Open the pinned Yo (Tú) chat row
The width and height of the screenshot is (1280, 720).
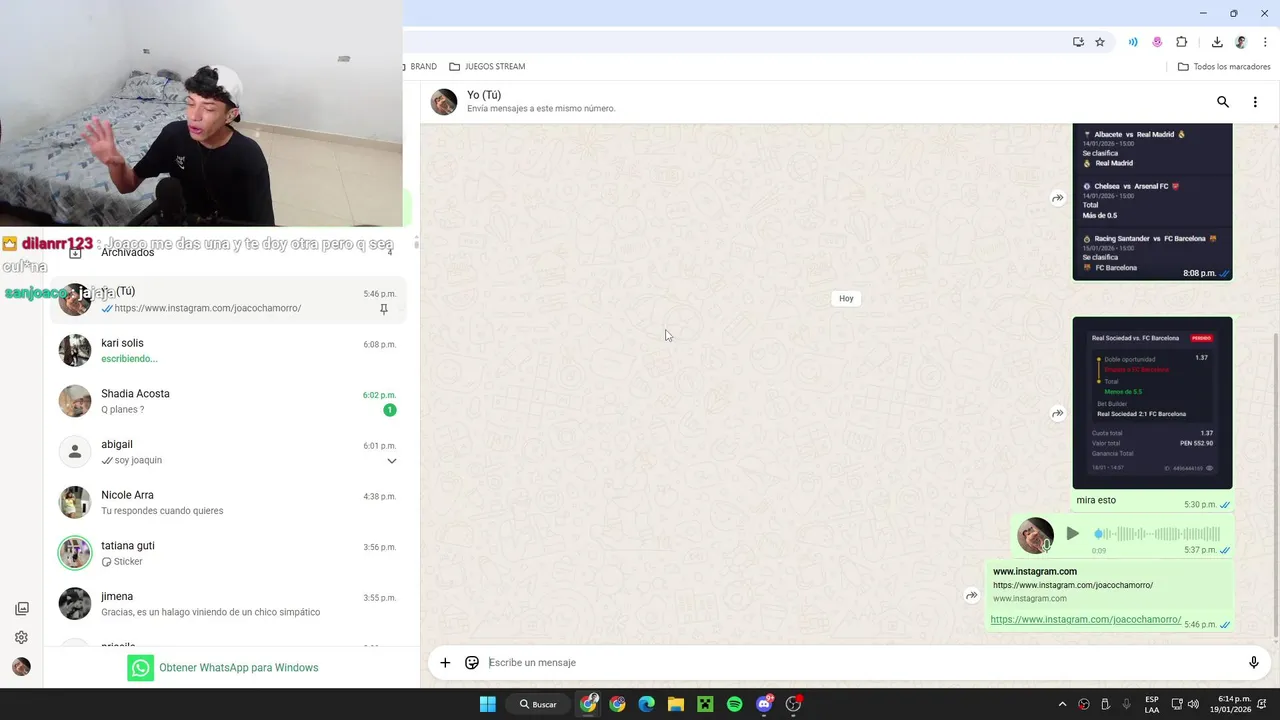coord(228,299)
